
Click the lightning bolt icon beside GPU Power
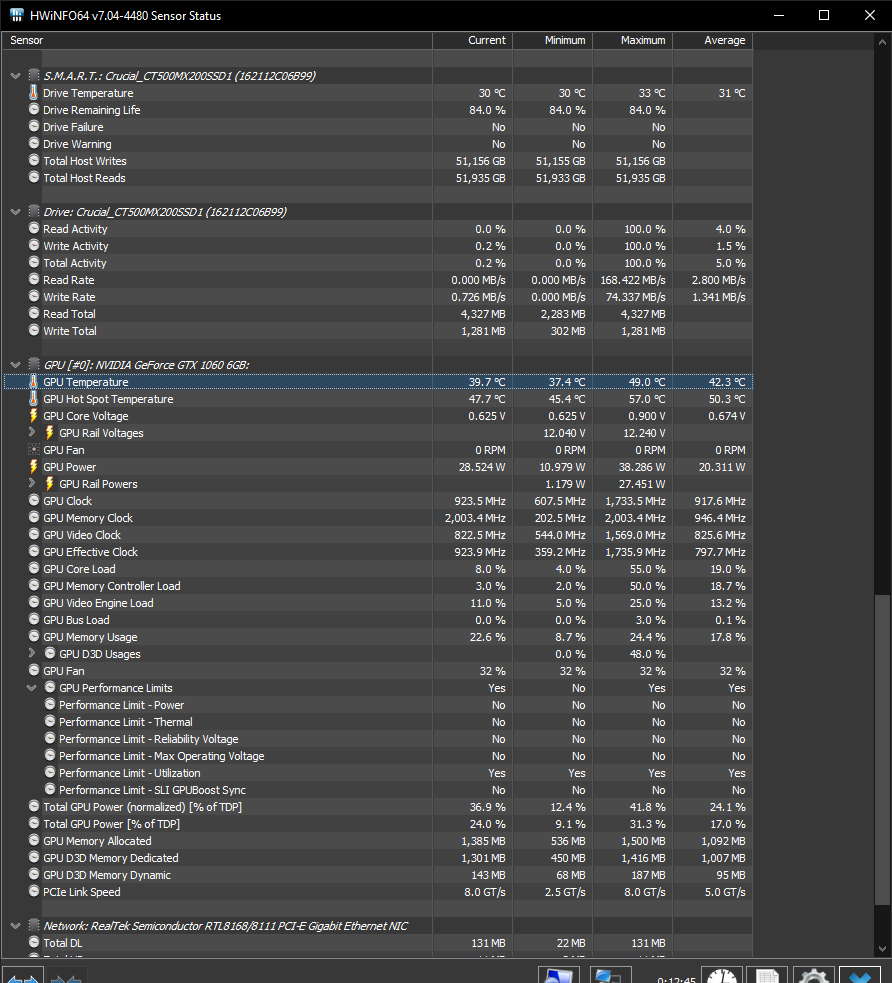pyautogui.click(x=34, y=467)
